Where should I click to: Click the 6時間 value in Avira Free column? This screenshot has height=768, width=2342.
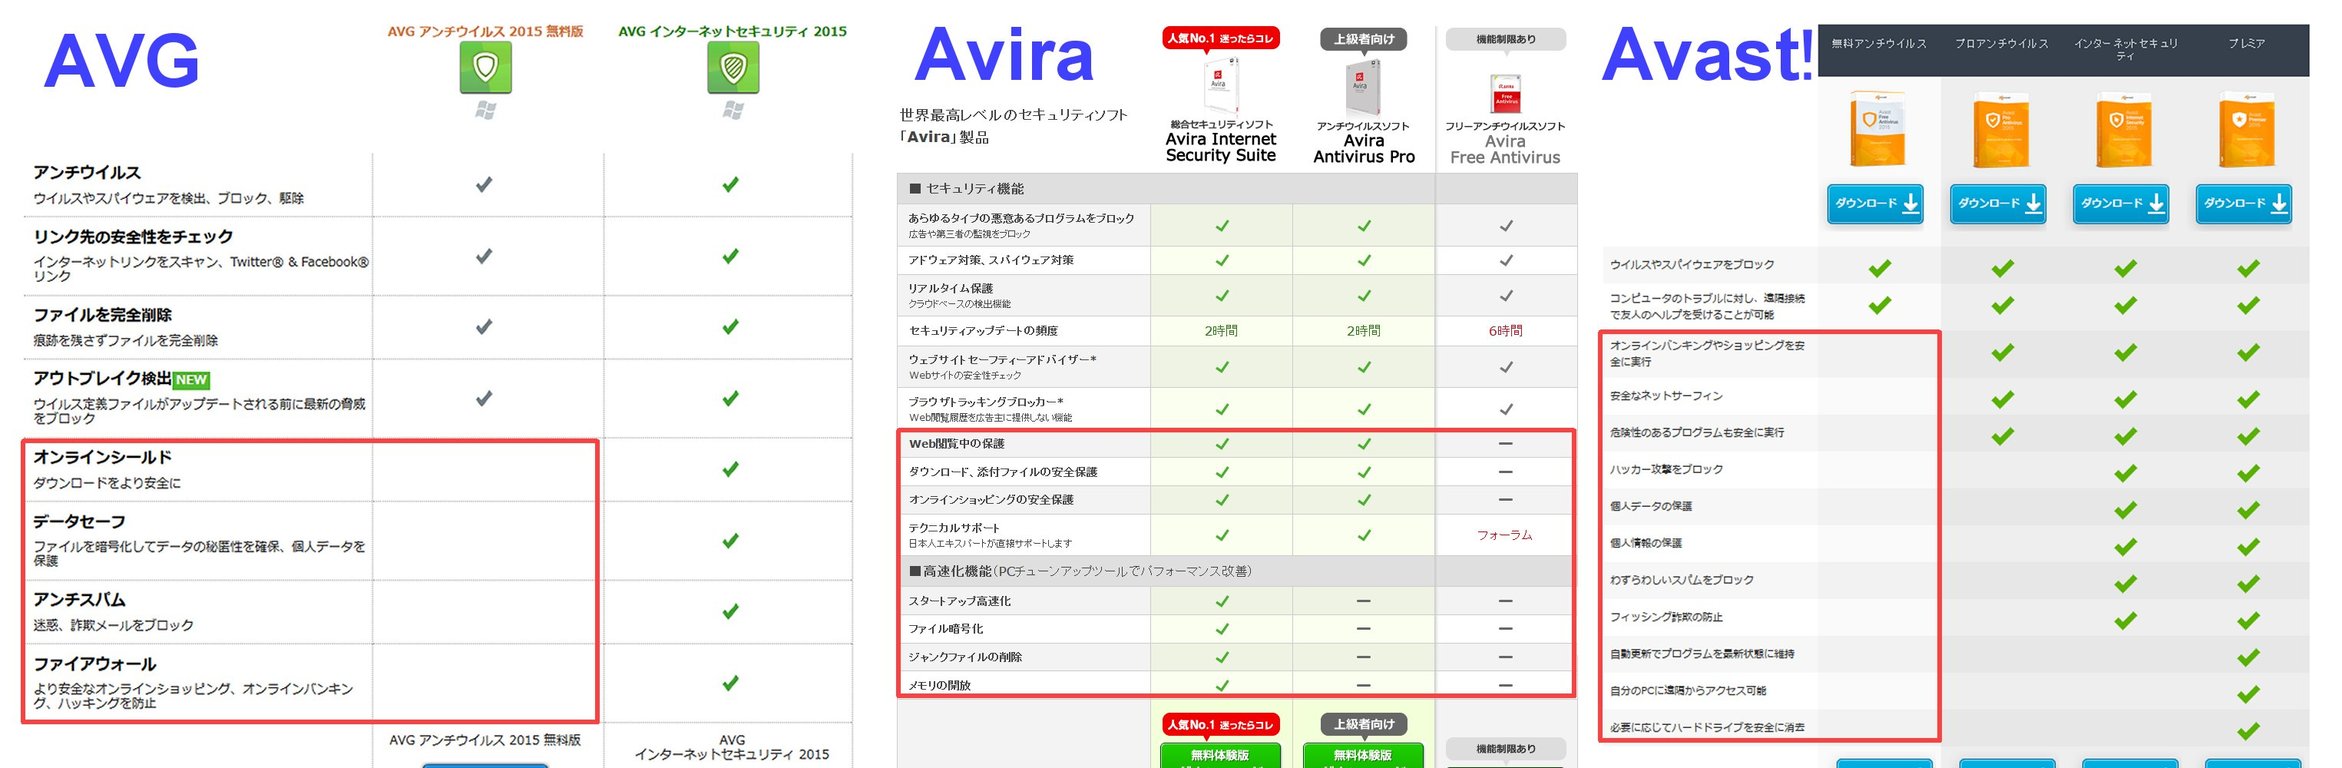pos(1505,331)
